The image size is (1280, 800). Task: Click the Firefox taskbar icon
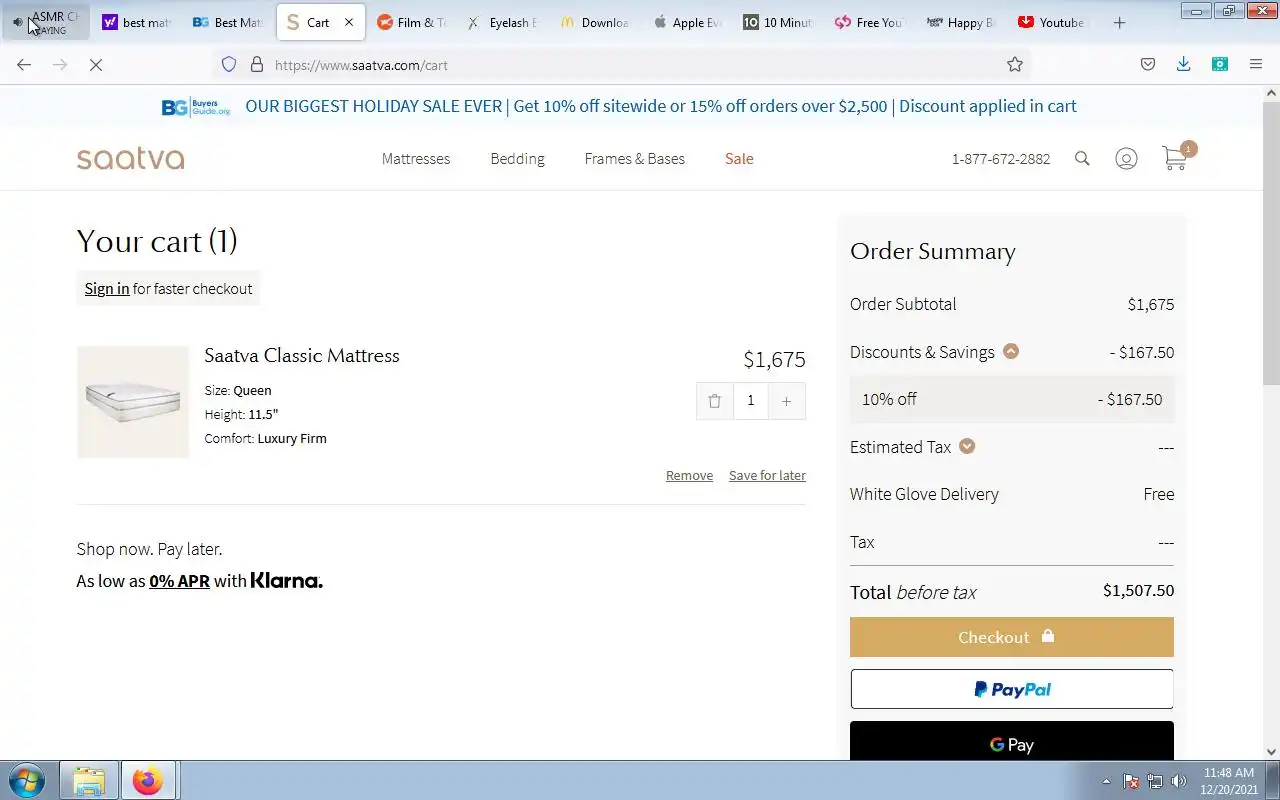148,780
